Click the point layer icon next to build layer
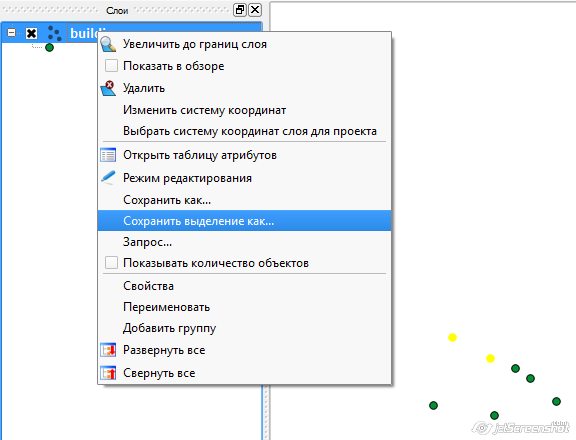 click(55, 33)
